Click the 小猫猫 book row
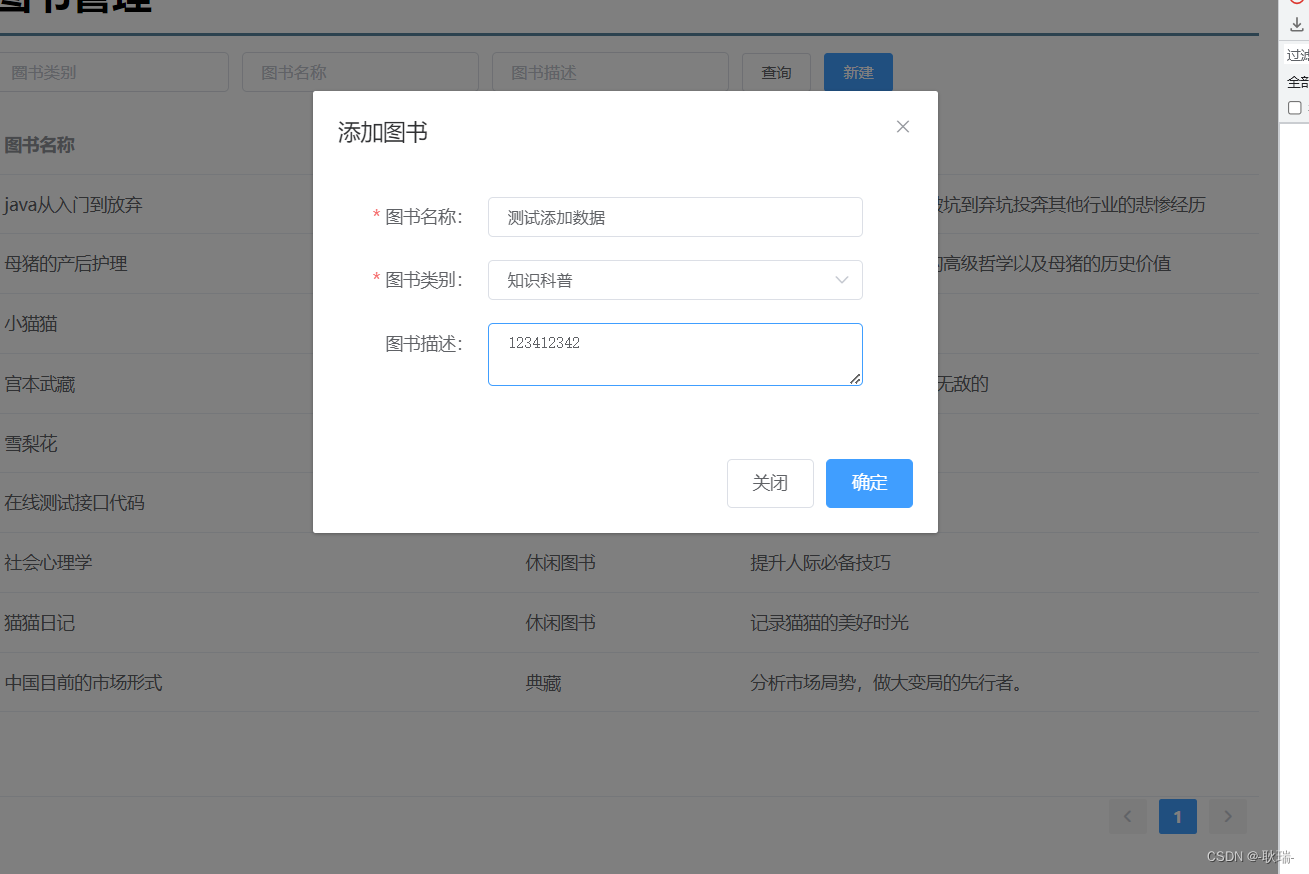 (31, 324)
